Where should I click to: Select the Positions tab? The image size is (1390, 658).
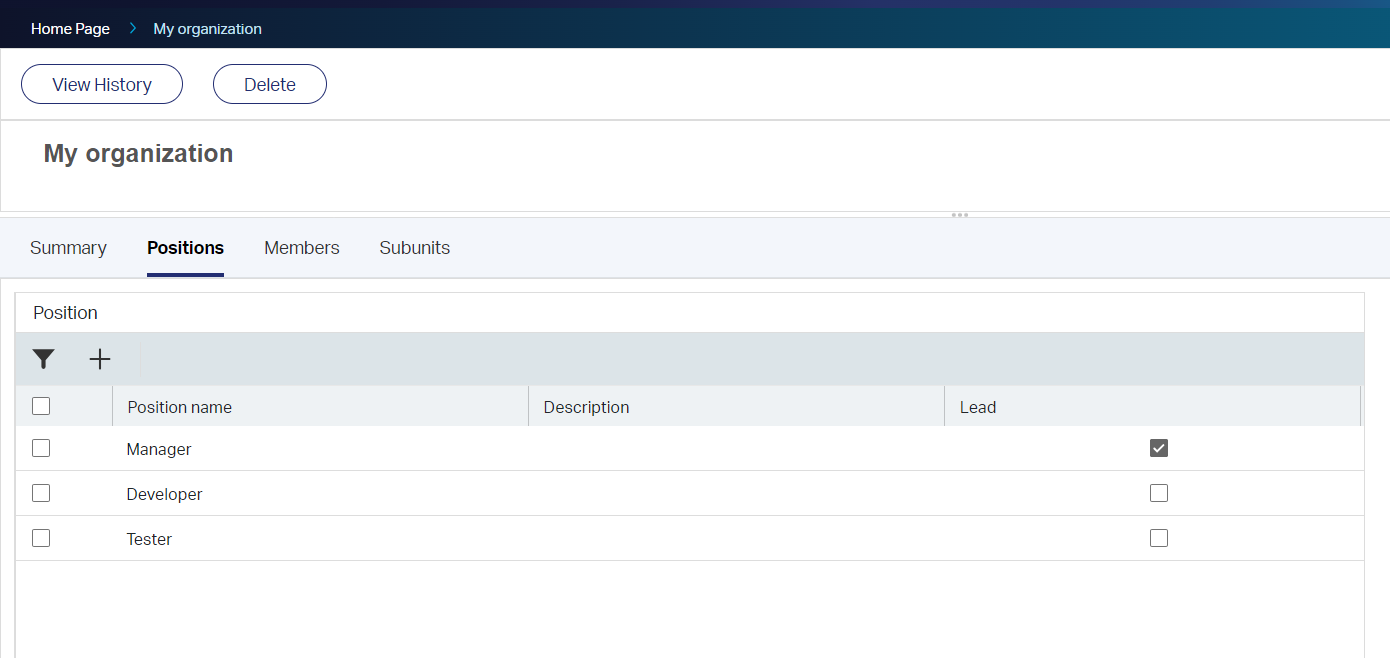click(x=185, y=247)
